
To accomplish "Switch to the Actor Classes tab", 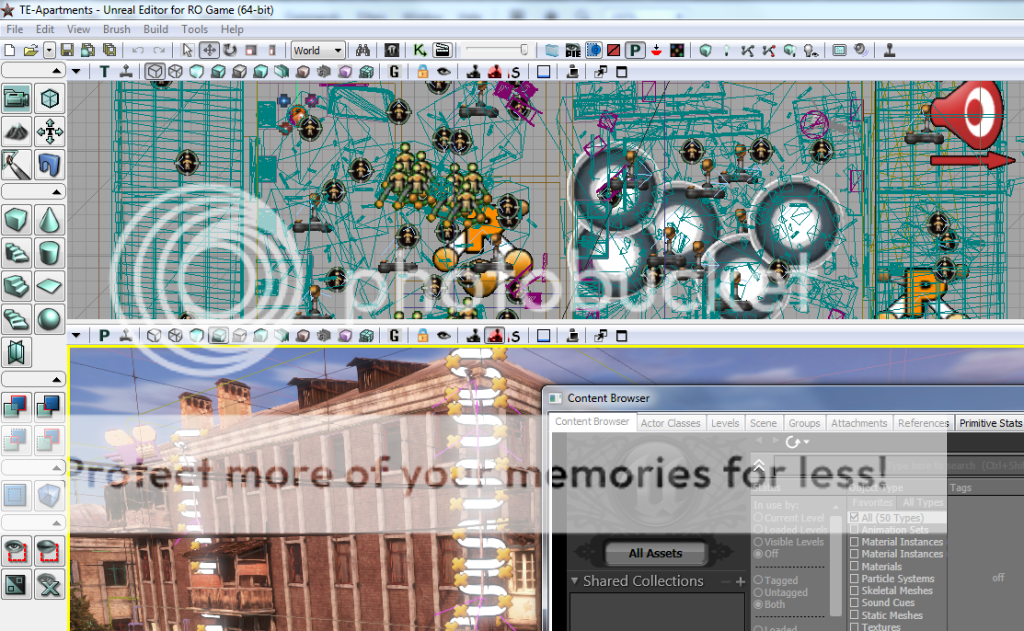I will [x=670, y=423].
